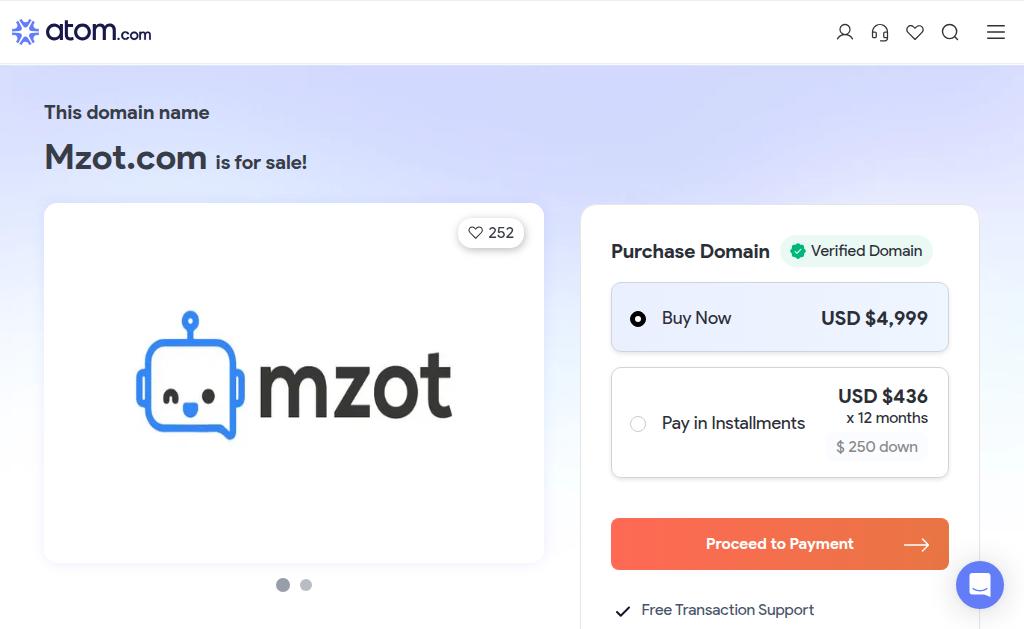Switch to the second carousel slide dot
The height and width of the screenshot is (629, 1024).
coord(306,585)
